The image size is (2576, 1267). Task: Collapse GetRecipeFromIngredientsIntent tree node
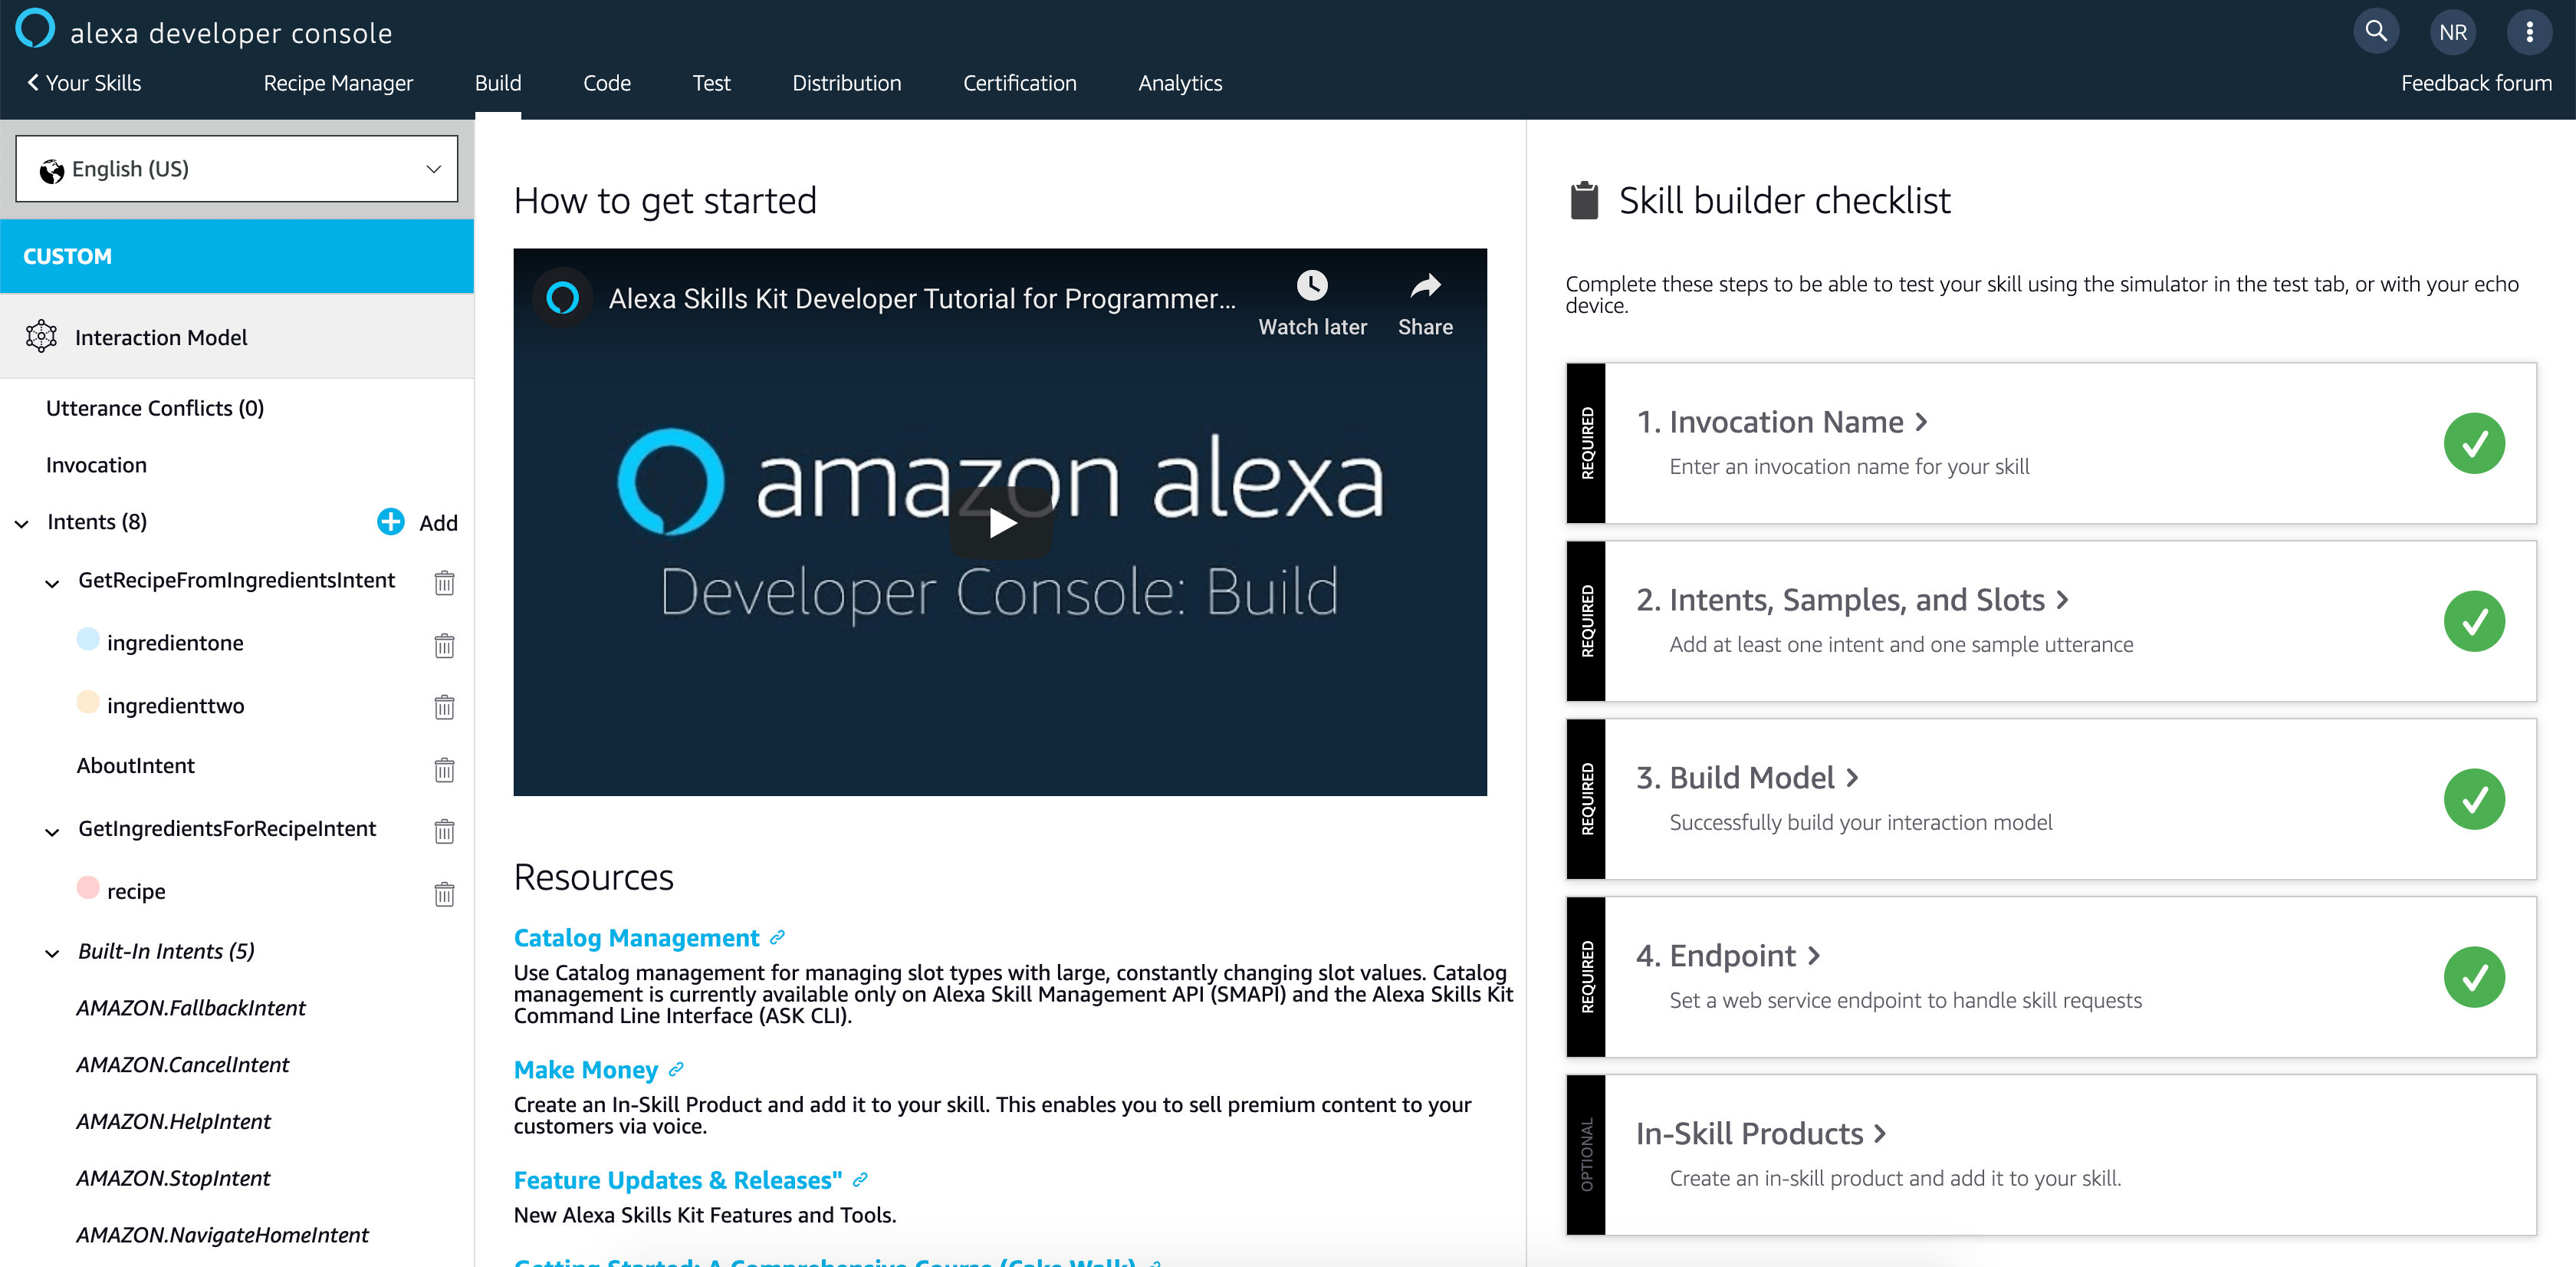(x=53, y=583)
